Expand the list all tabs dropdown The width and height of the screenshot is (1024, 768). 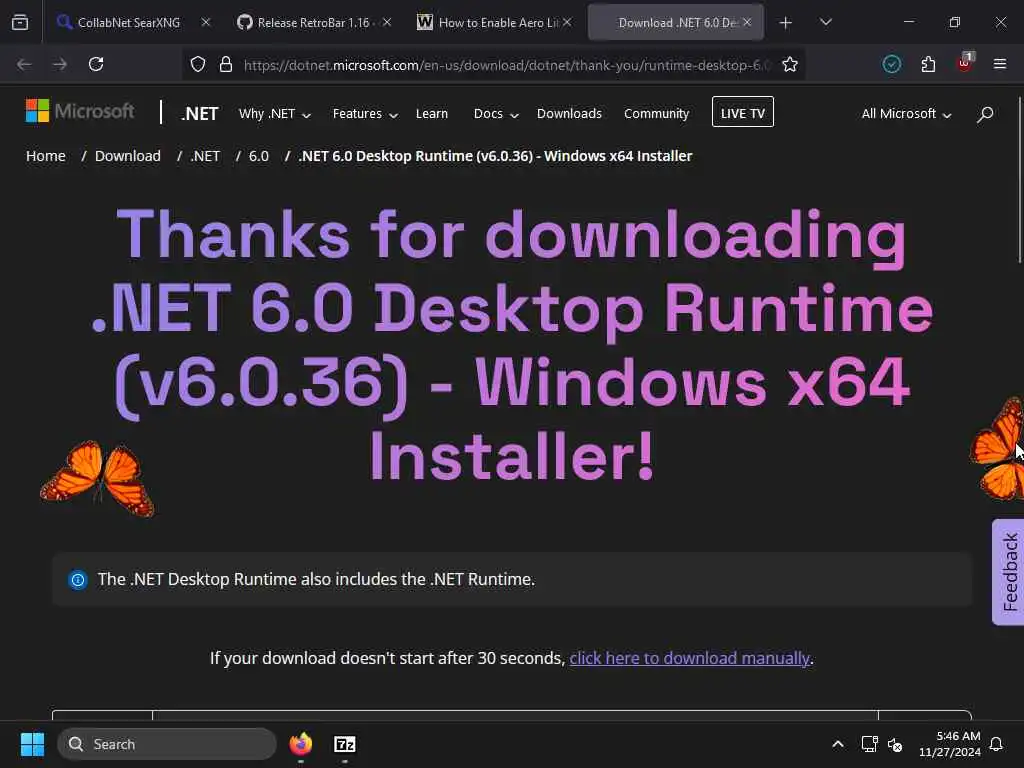pos(825,22)
